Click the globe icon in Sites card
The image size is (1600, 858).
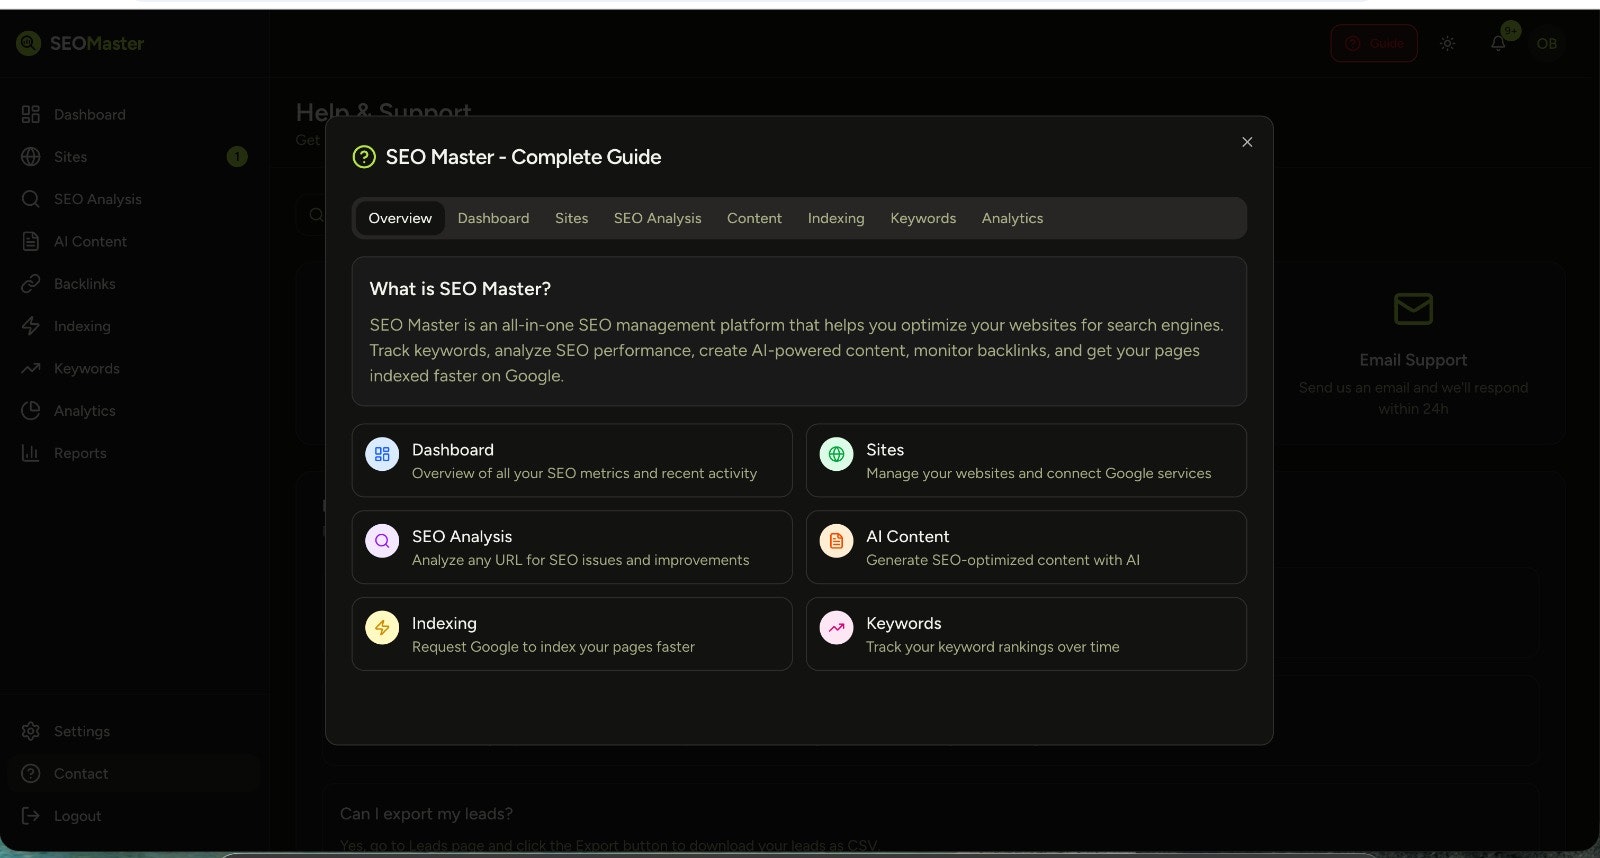coord(836,454)
